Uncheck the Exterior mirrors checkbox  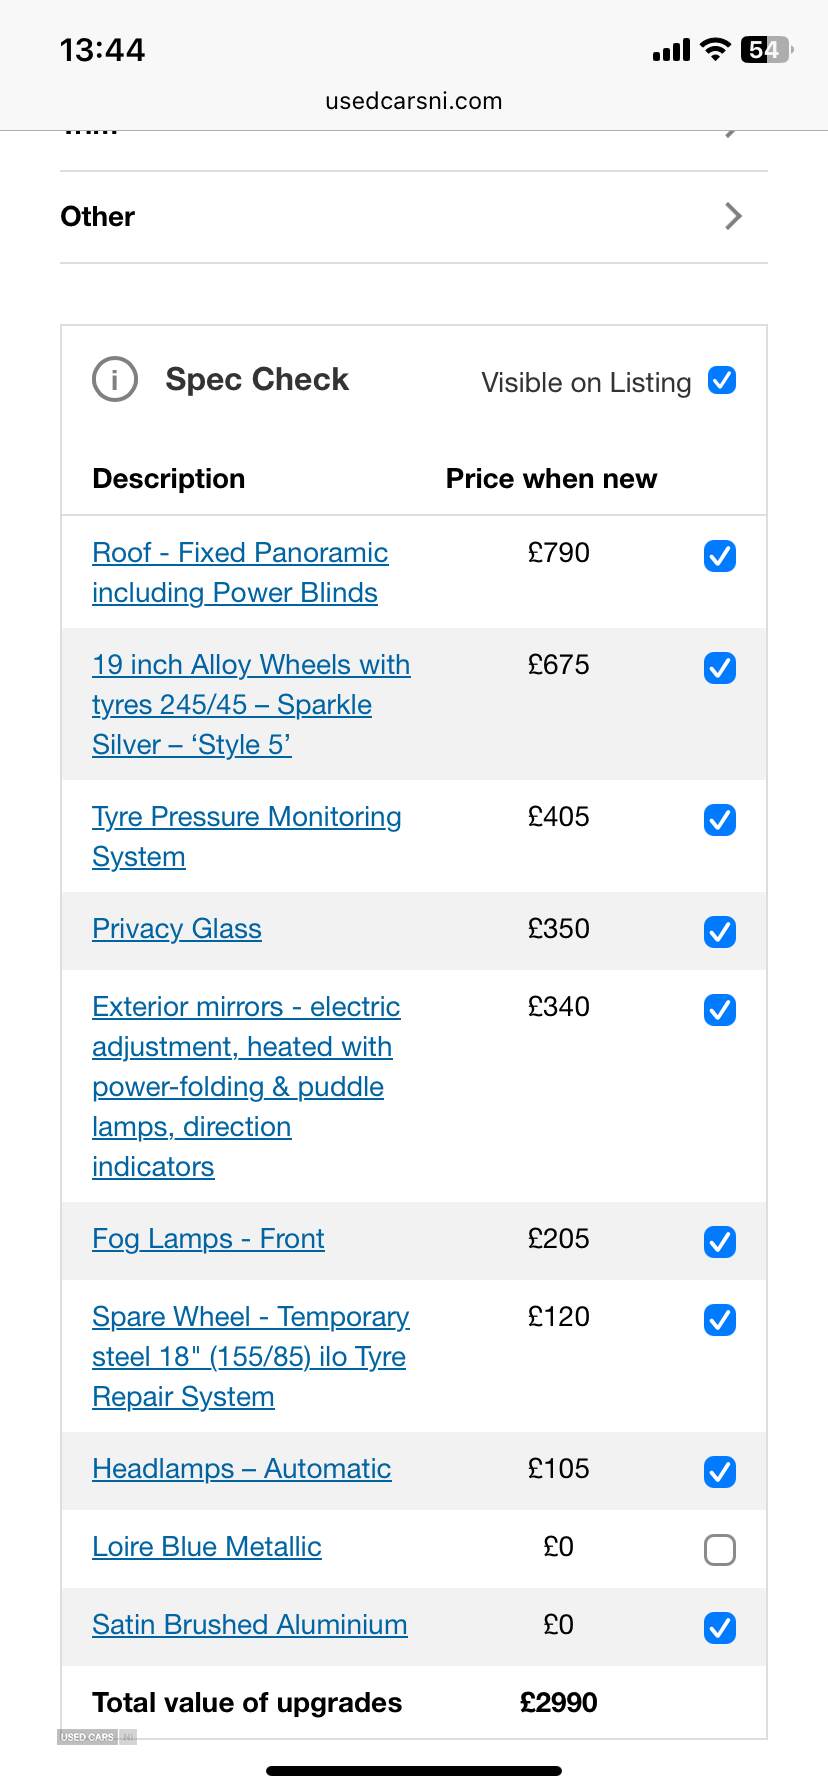coord(720,1010)
